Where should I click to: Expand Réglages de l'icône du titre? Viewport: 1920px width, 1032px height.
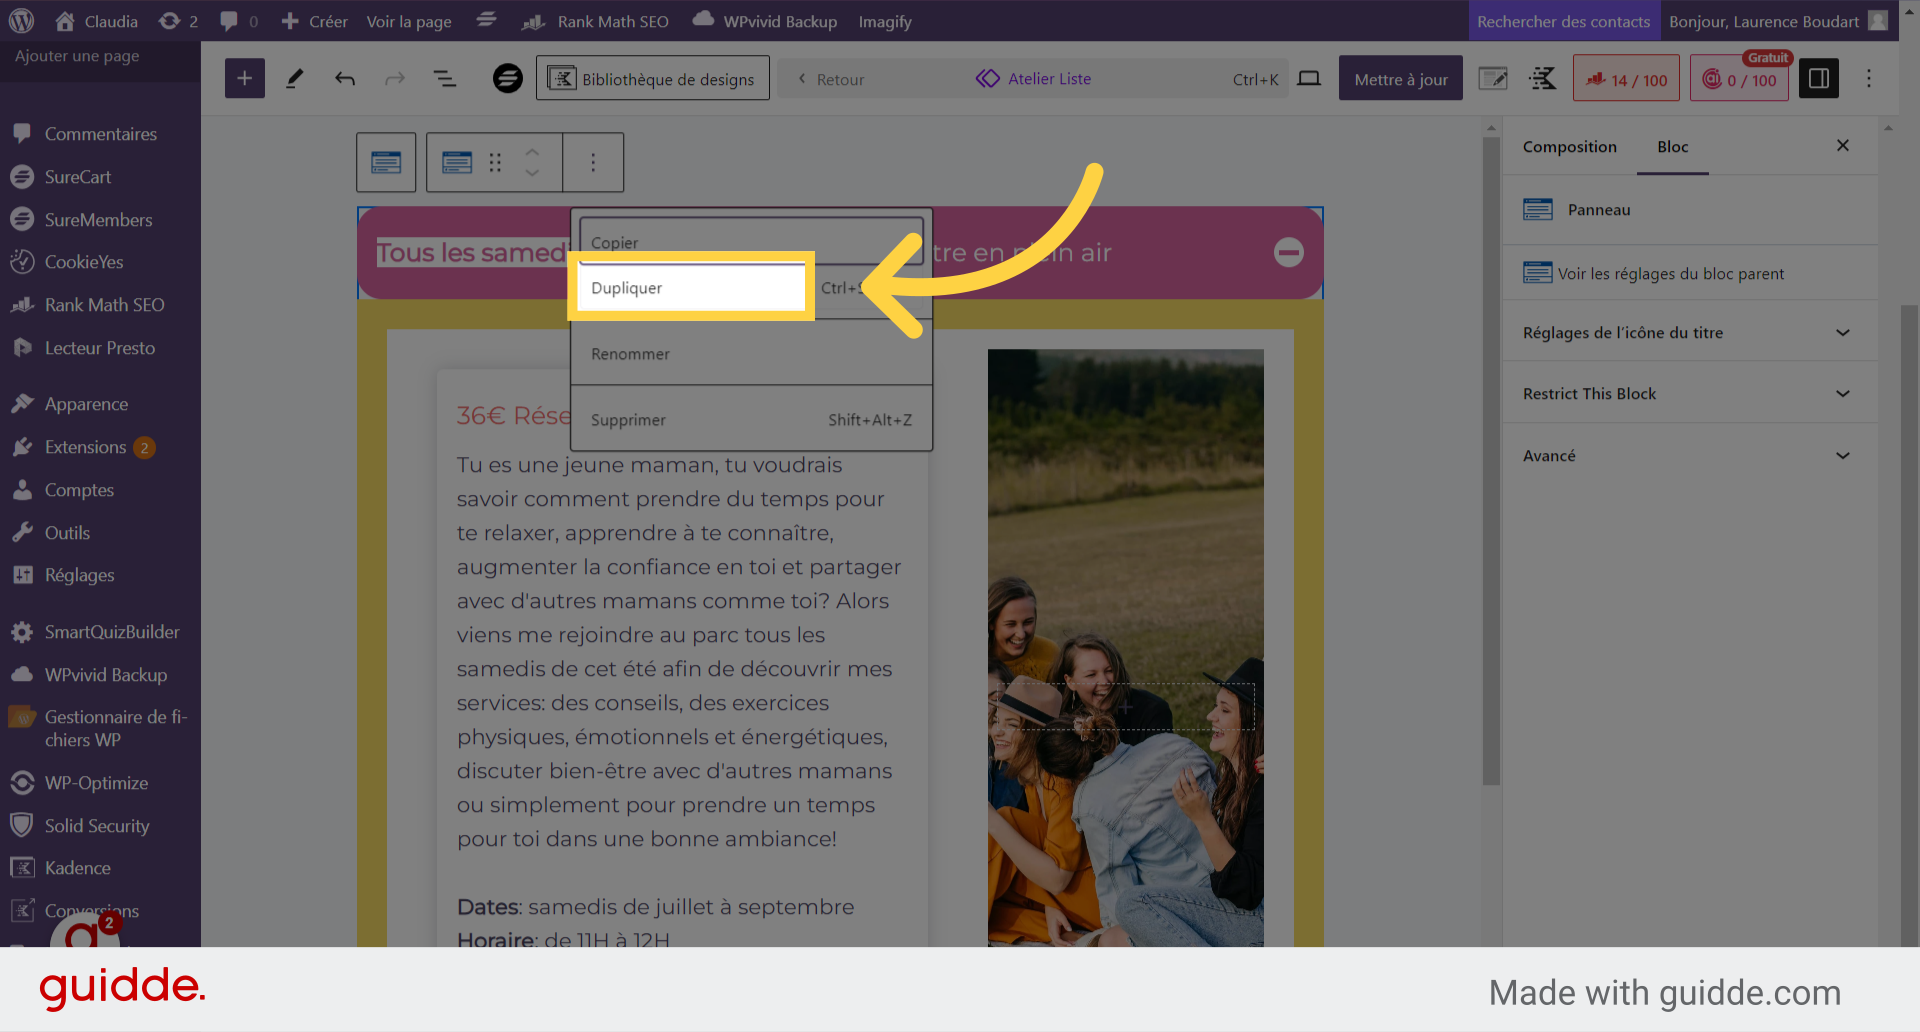[x=1689, y=333]
